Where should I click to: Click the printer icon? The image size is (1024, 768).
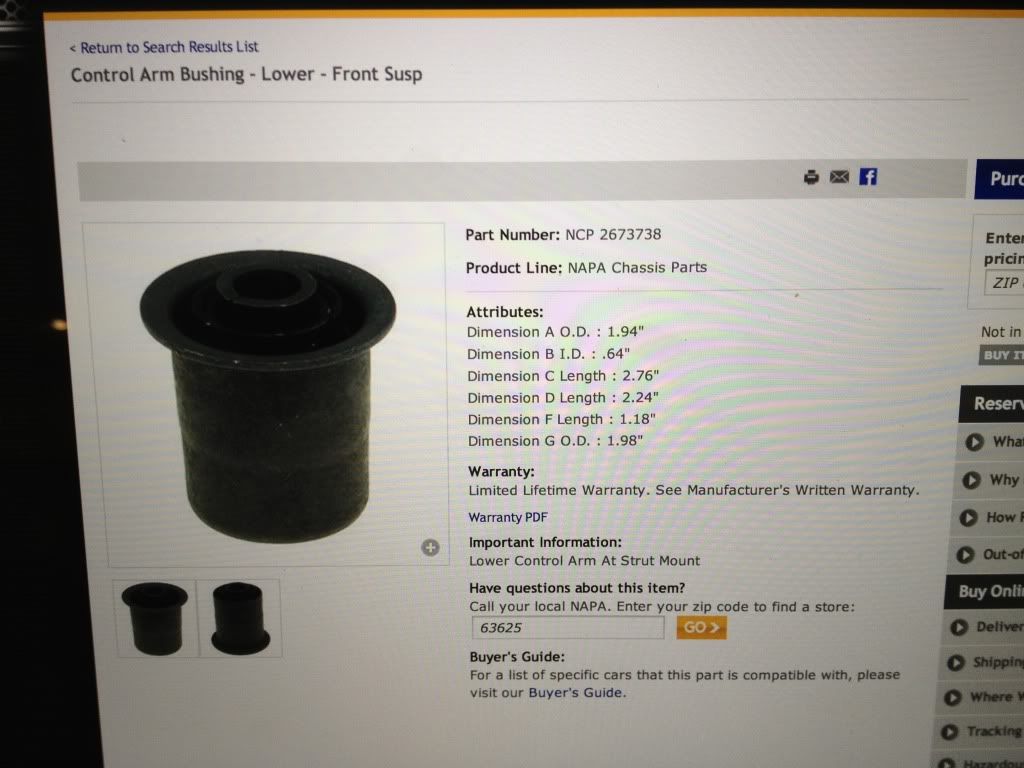pos(811,177)
